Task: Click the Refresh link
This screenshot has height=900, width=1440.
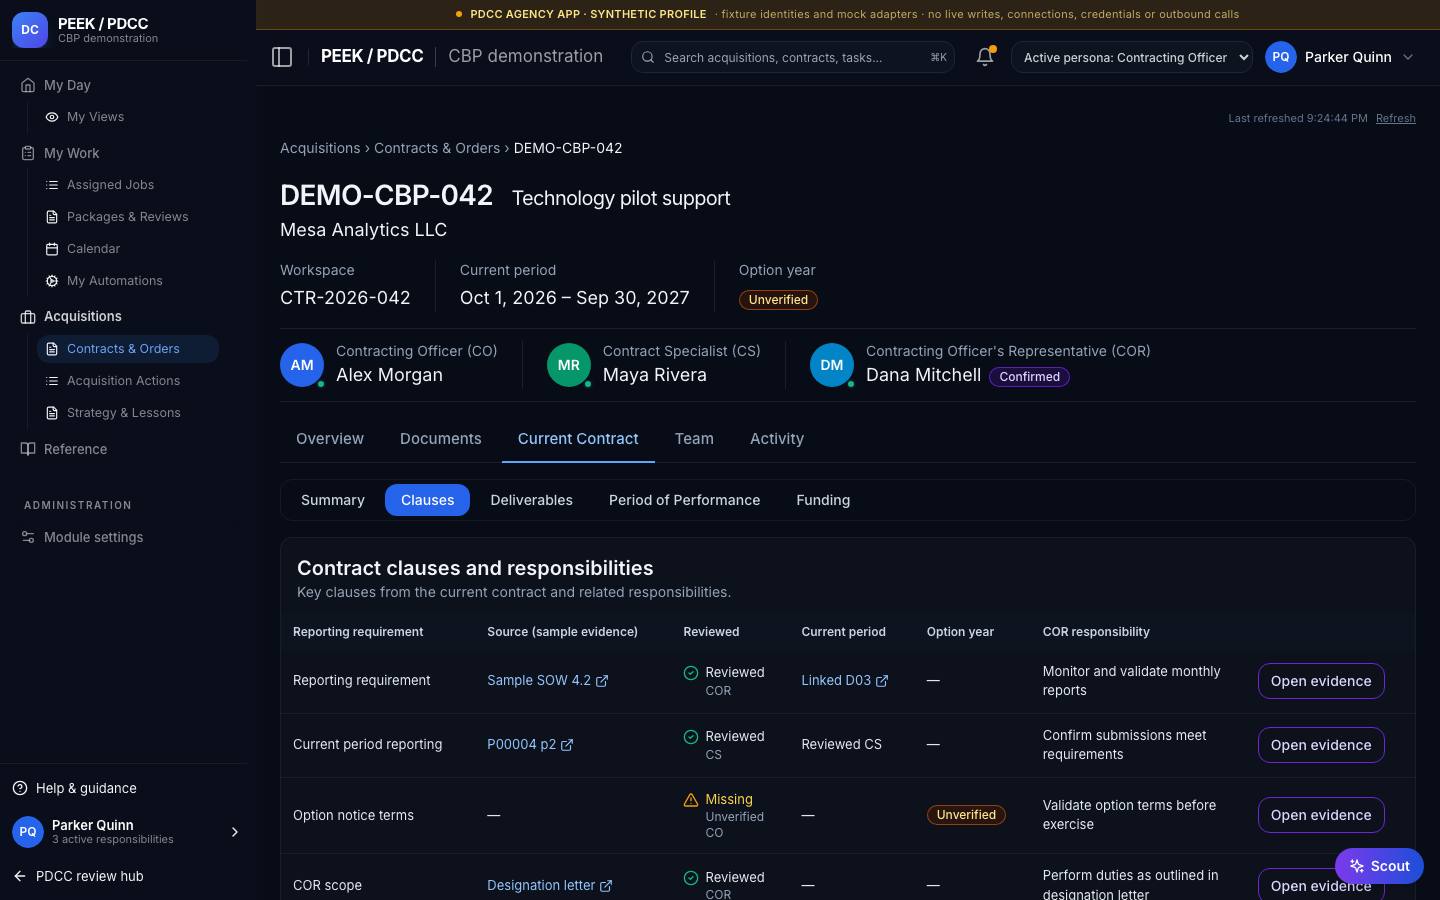Action: coord(1395,118)
